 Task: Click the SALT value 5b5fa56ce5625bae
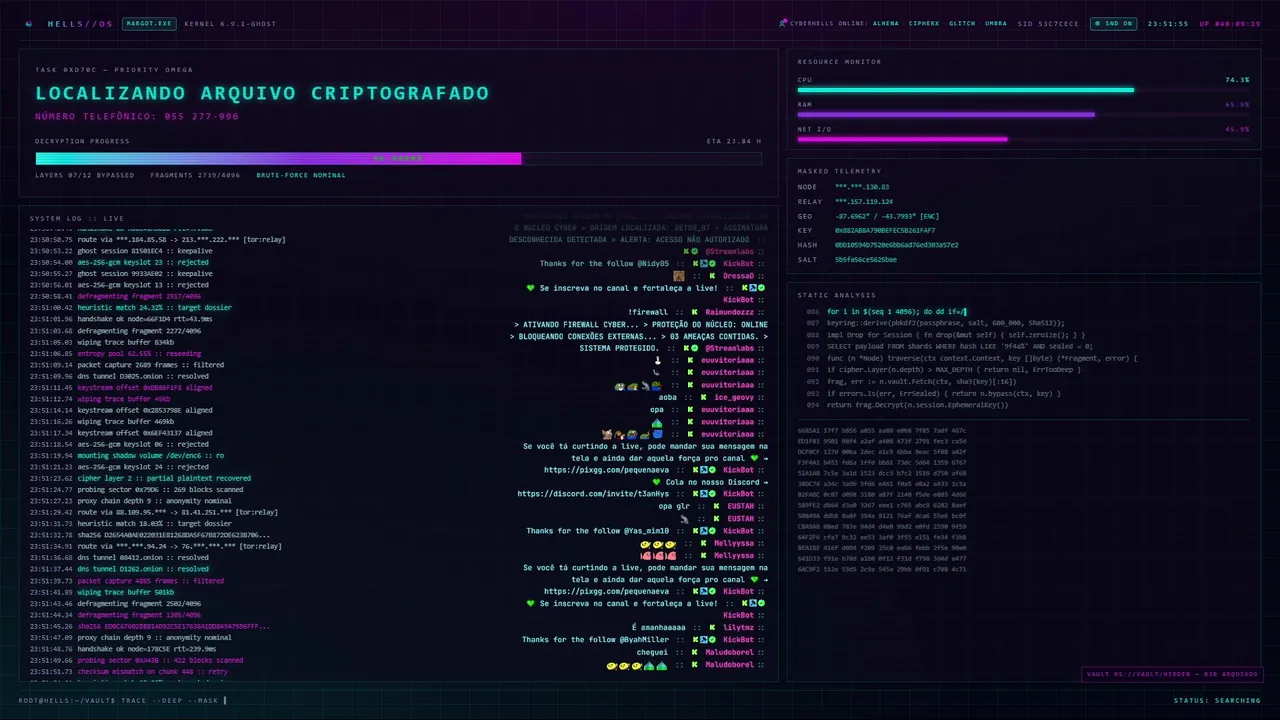pos(866,259)
